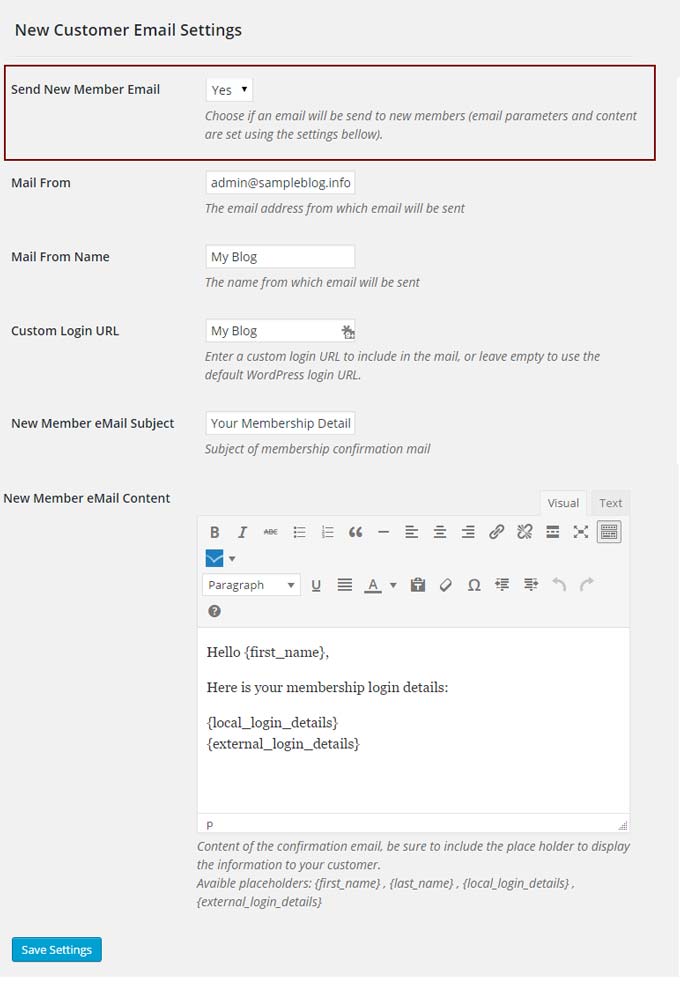The image size is (680, 986).
Task: Click 'Here is your membership login details:' line
Action: point(328,688)
